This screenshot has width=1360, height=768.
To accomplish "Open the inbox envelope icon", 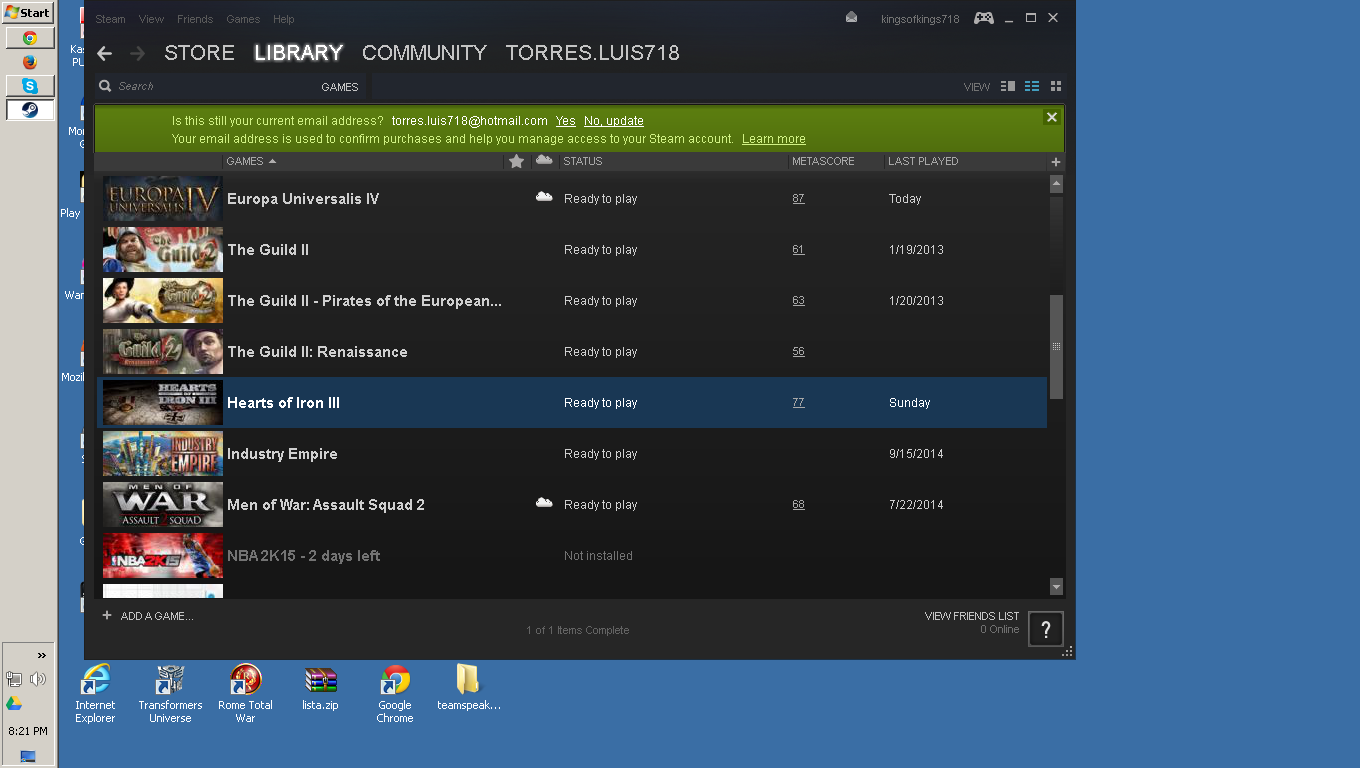I will 851,17.
